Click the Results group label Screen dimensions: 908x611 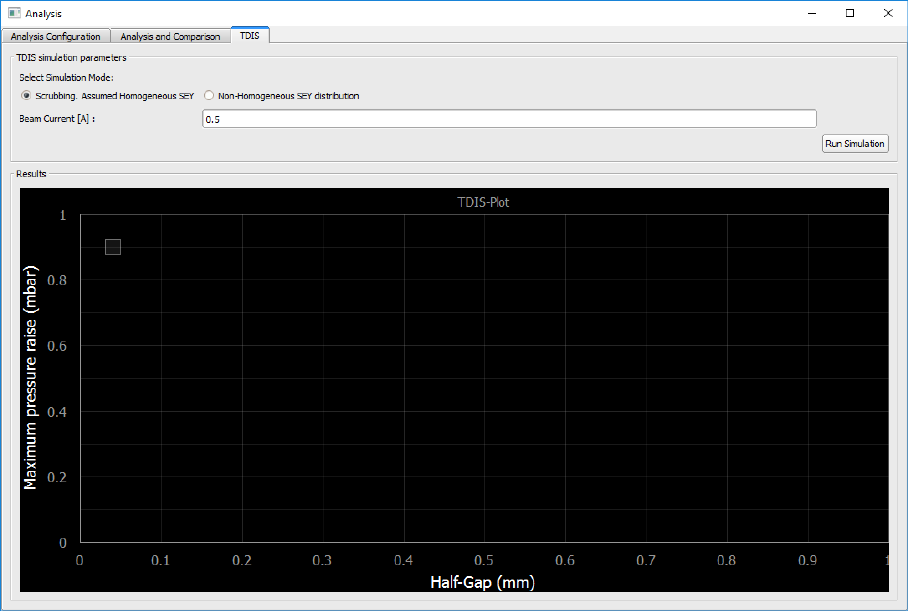coord(31,173)
